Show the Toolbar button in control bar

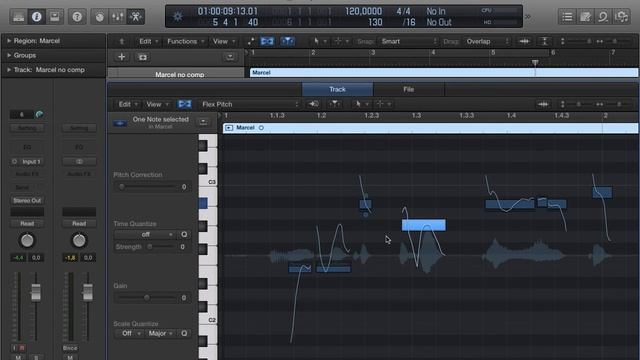55,17
